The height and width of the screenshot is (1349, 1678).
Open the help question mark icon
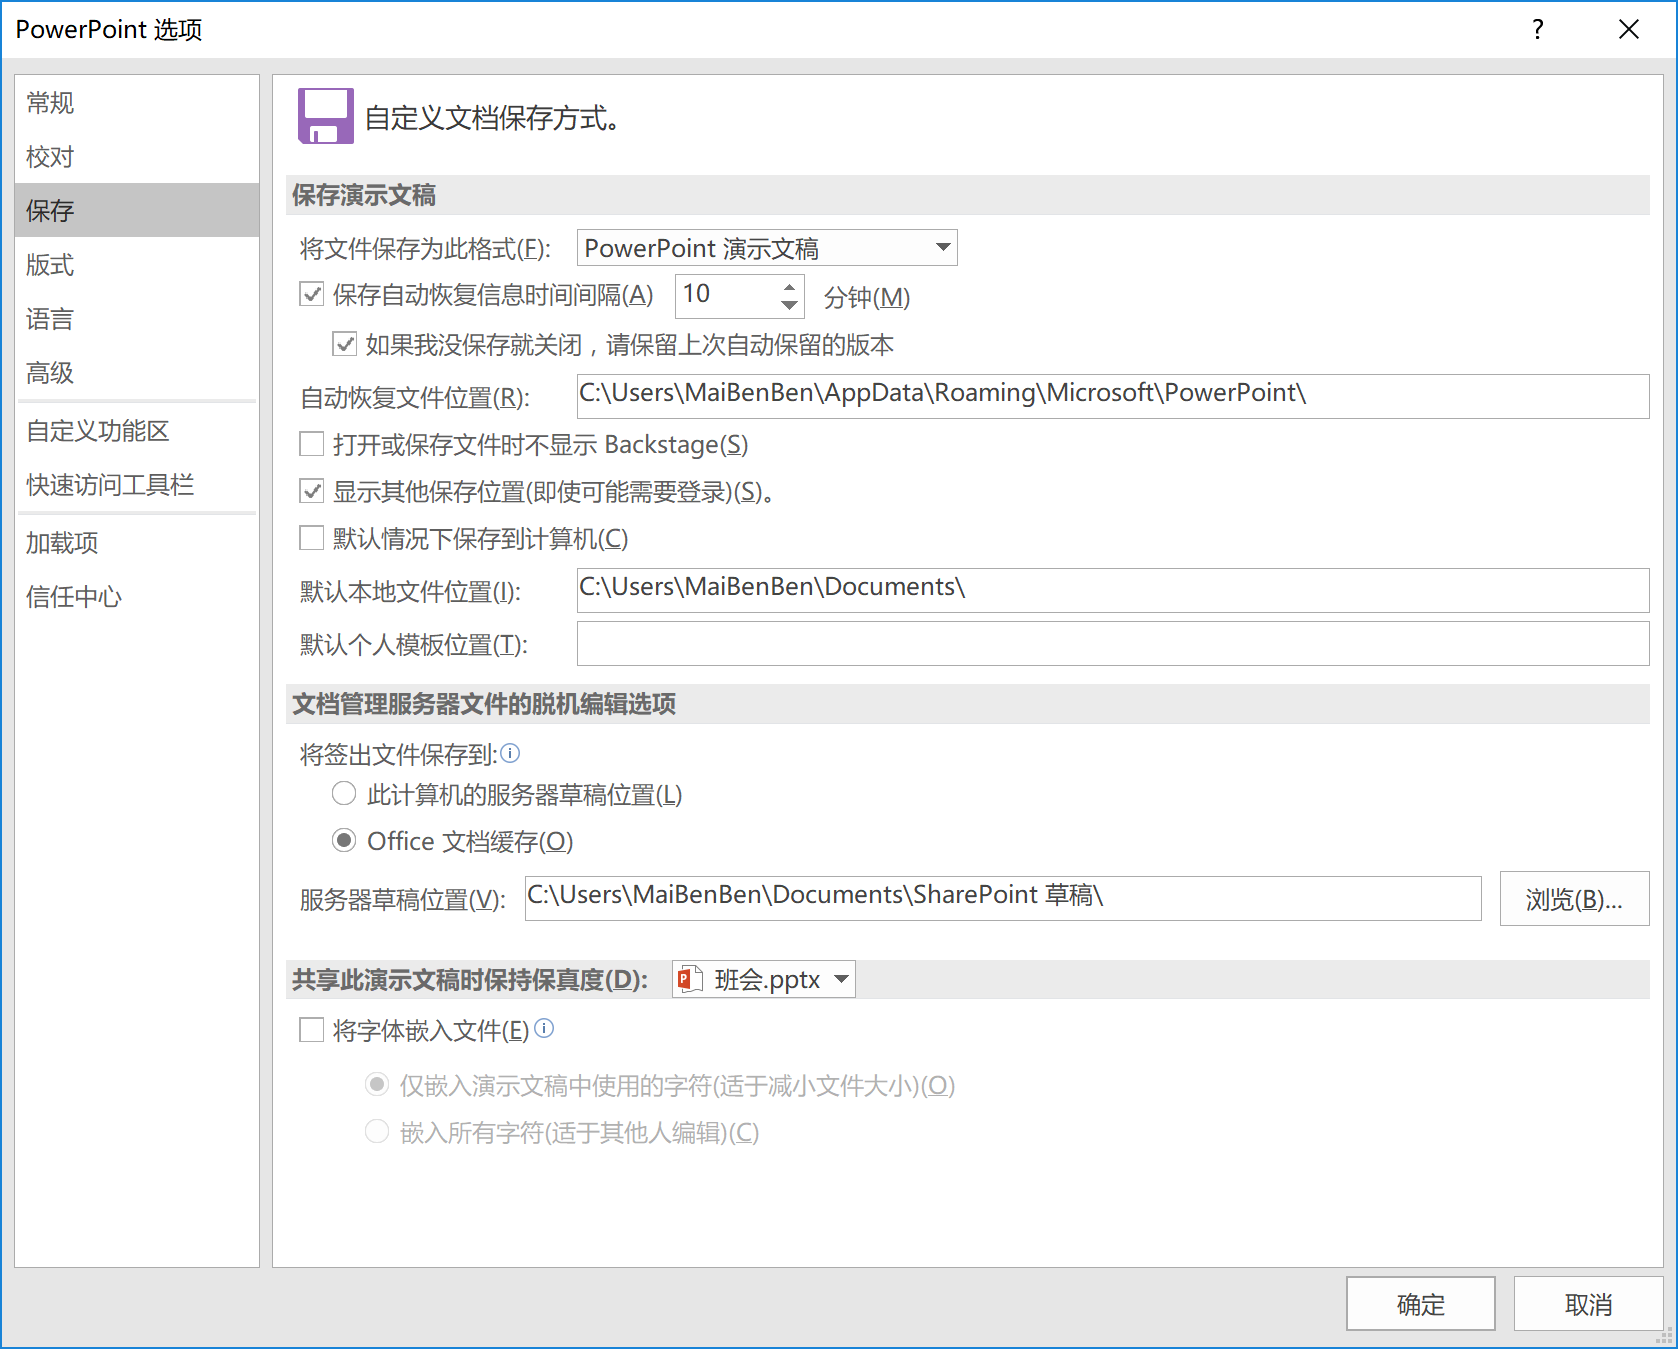coord(1538,29)
